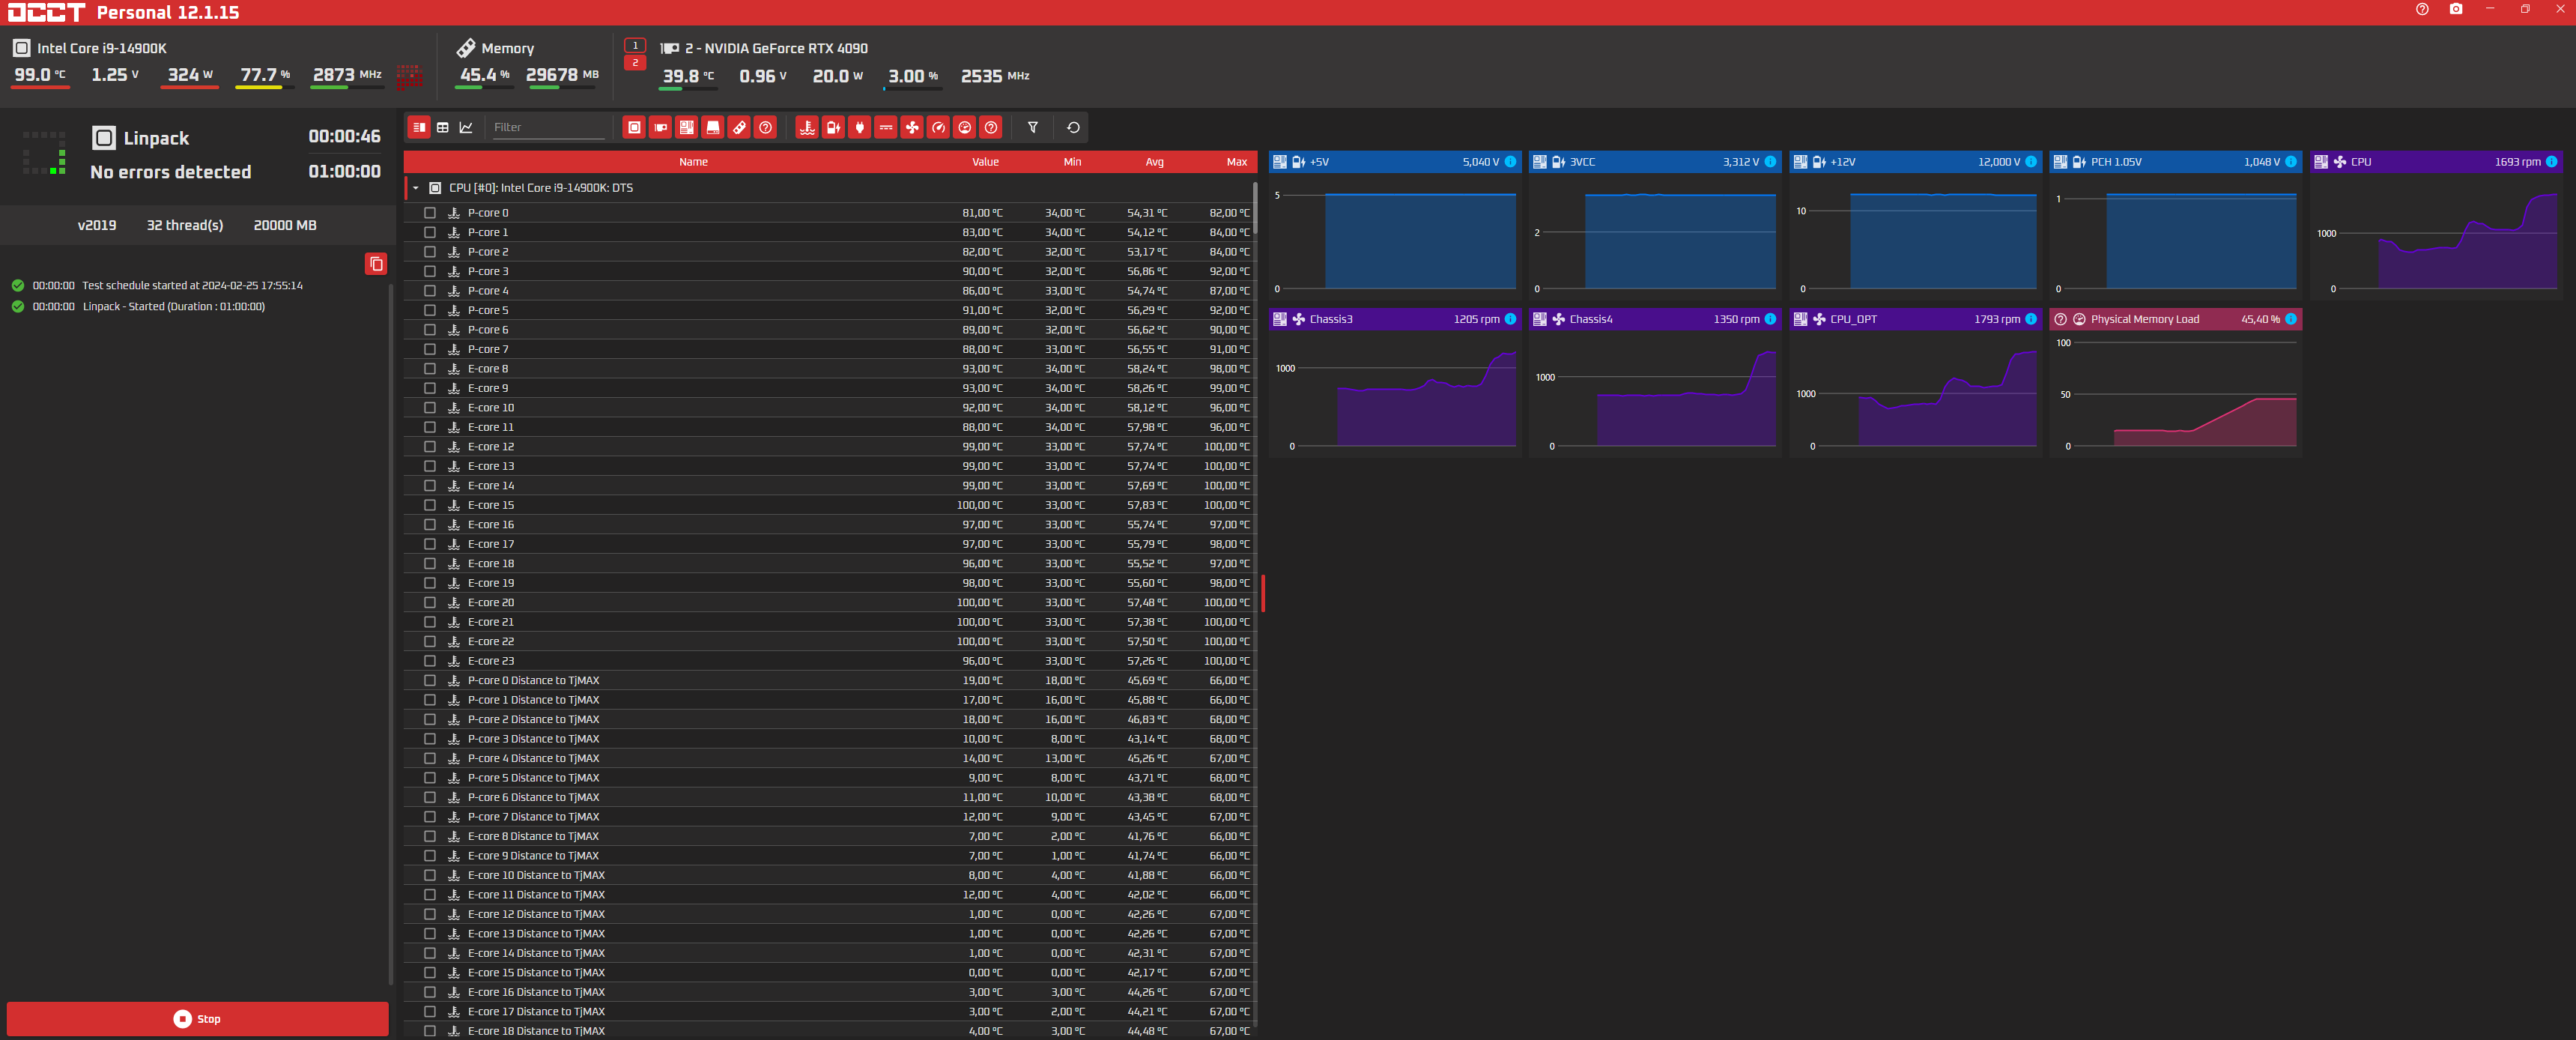Click the copy log icon
The width and height of the screenshot is (2576, 1040).
(x=376, y=264)
